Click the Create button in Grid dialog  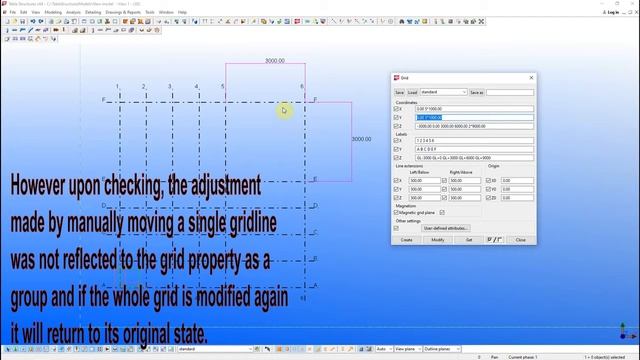(407, 240)
